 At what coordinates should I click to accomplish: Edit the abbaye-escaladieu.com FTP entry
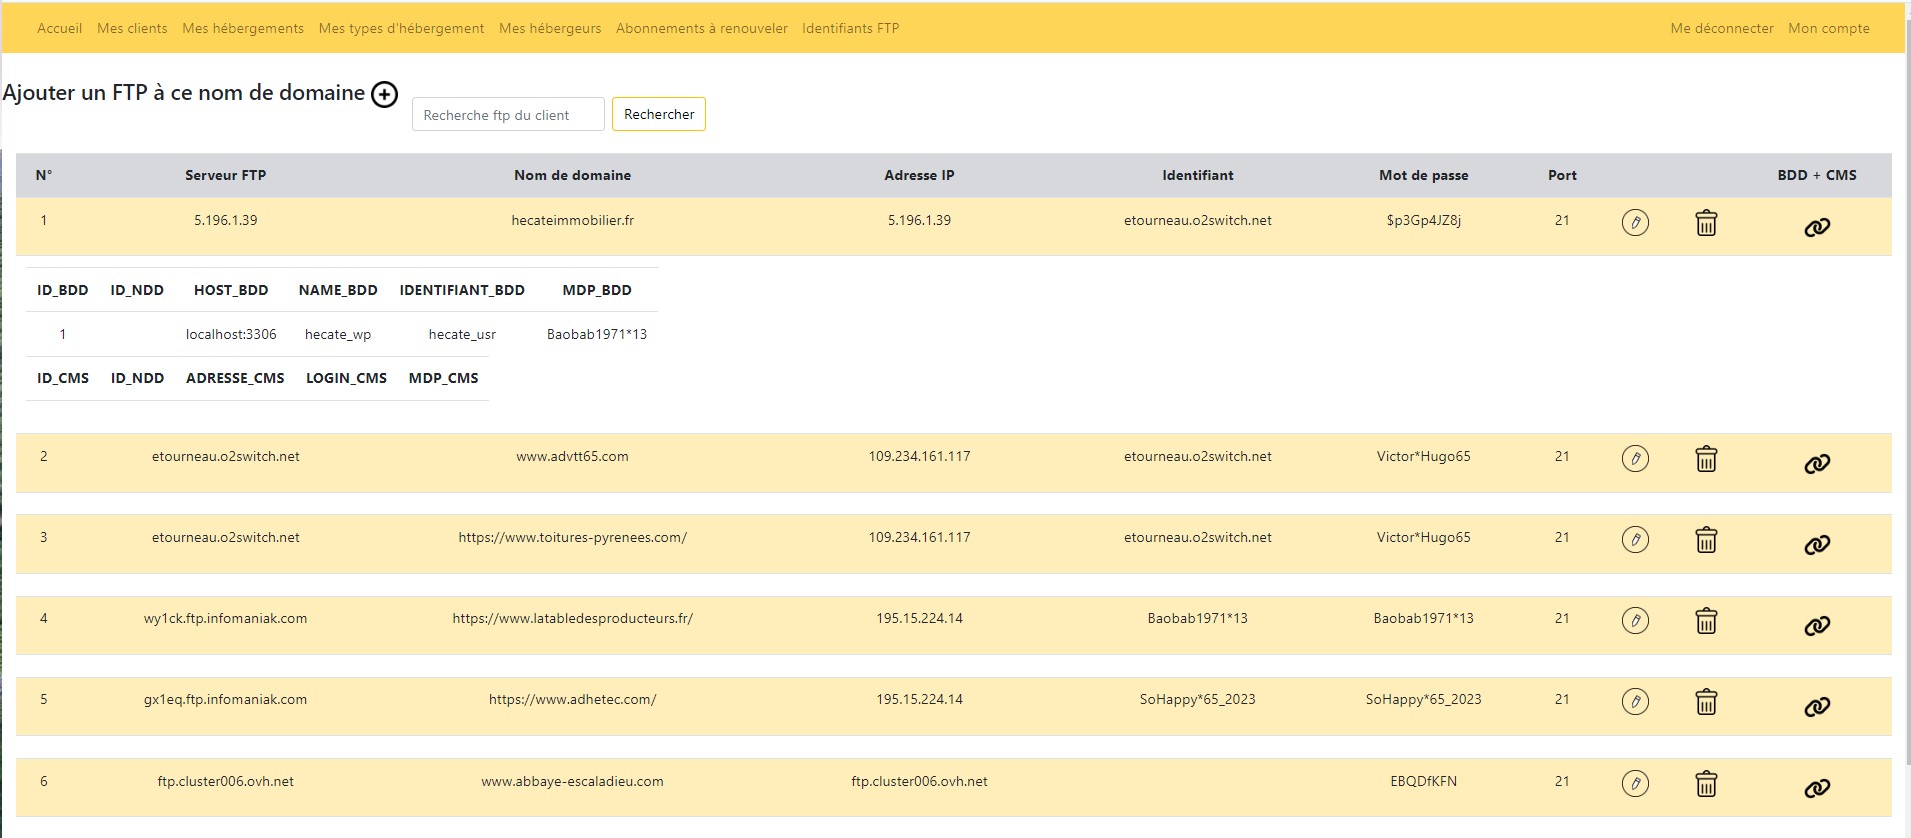click(x=1635, y=783)
